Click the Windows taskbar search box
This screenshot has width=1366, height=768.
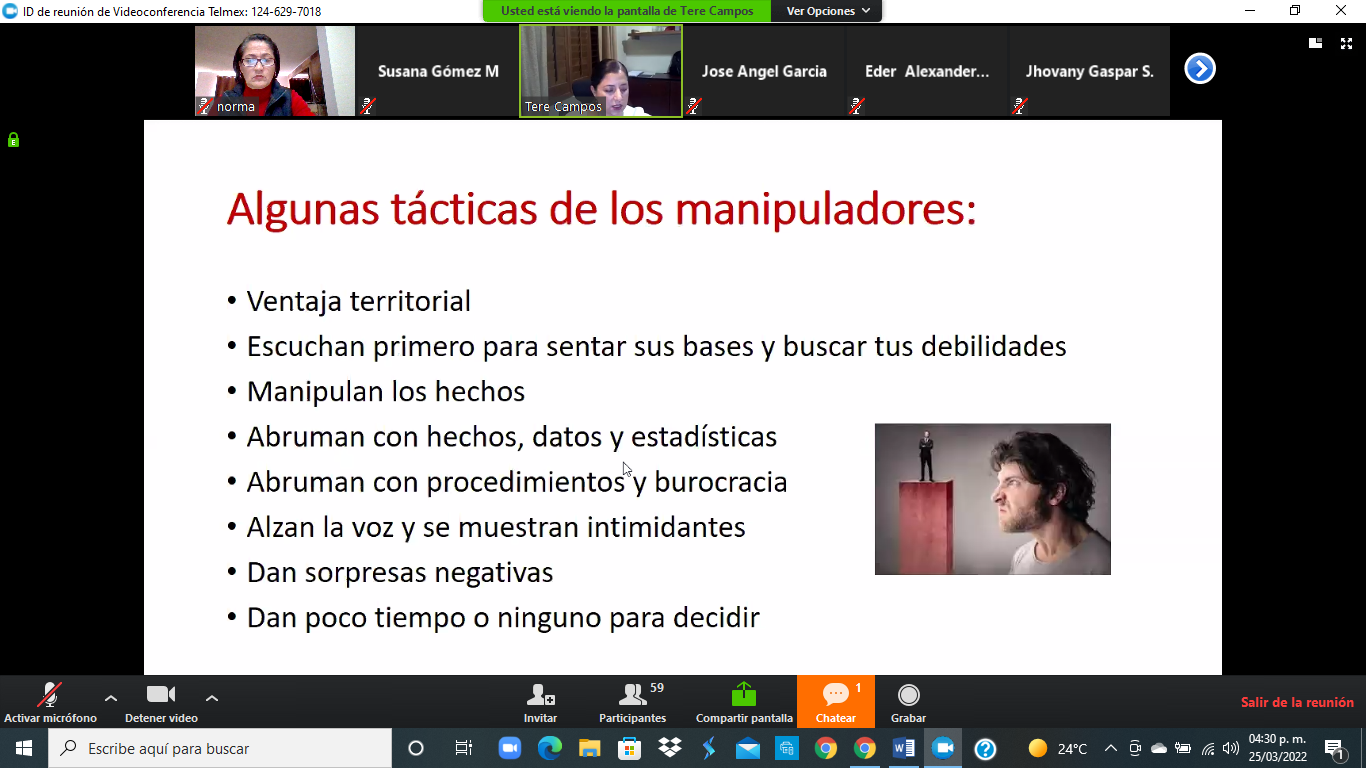220,748
